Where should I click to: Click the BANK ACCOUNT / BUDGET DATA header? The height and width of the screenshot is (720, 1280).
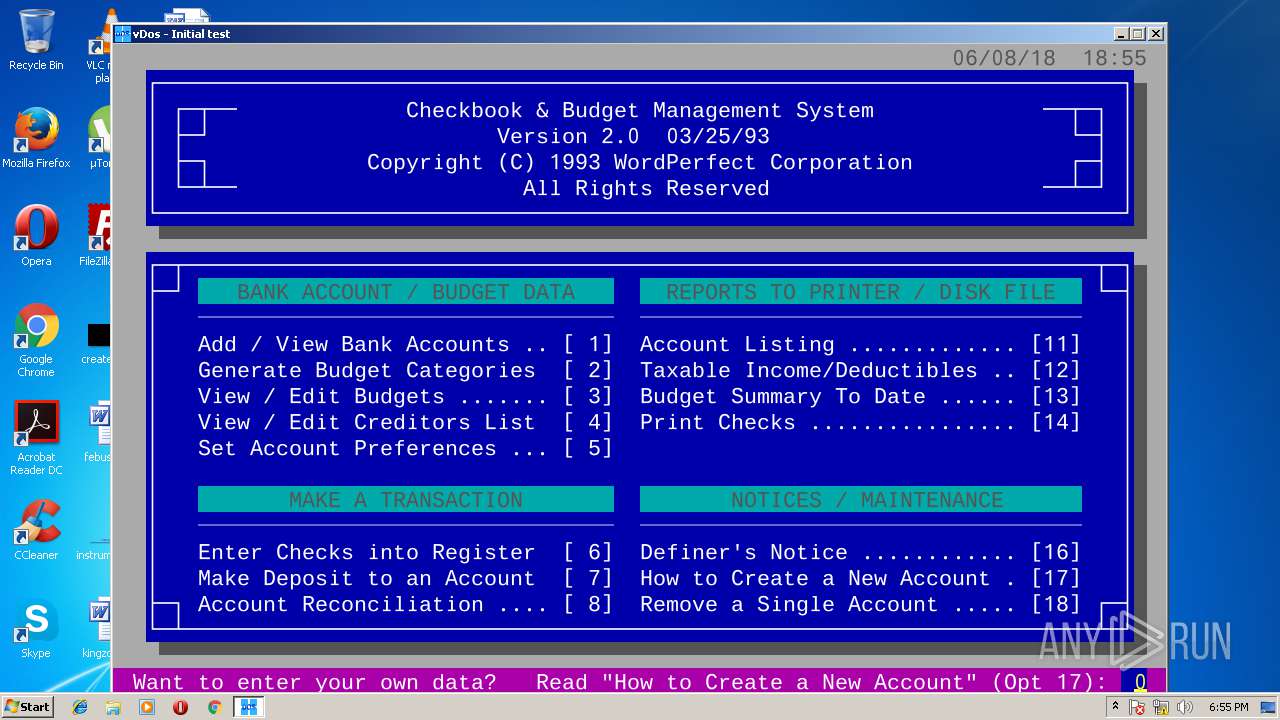tap(406, 291)
